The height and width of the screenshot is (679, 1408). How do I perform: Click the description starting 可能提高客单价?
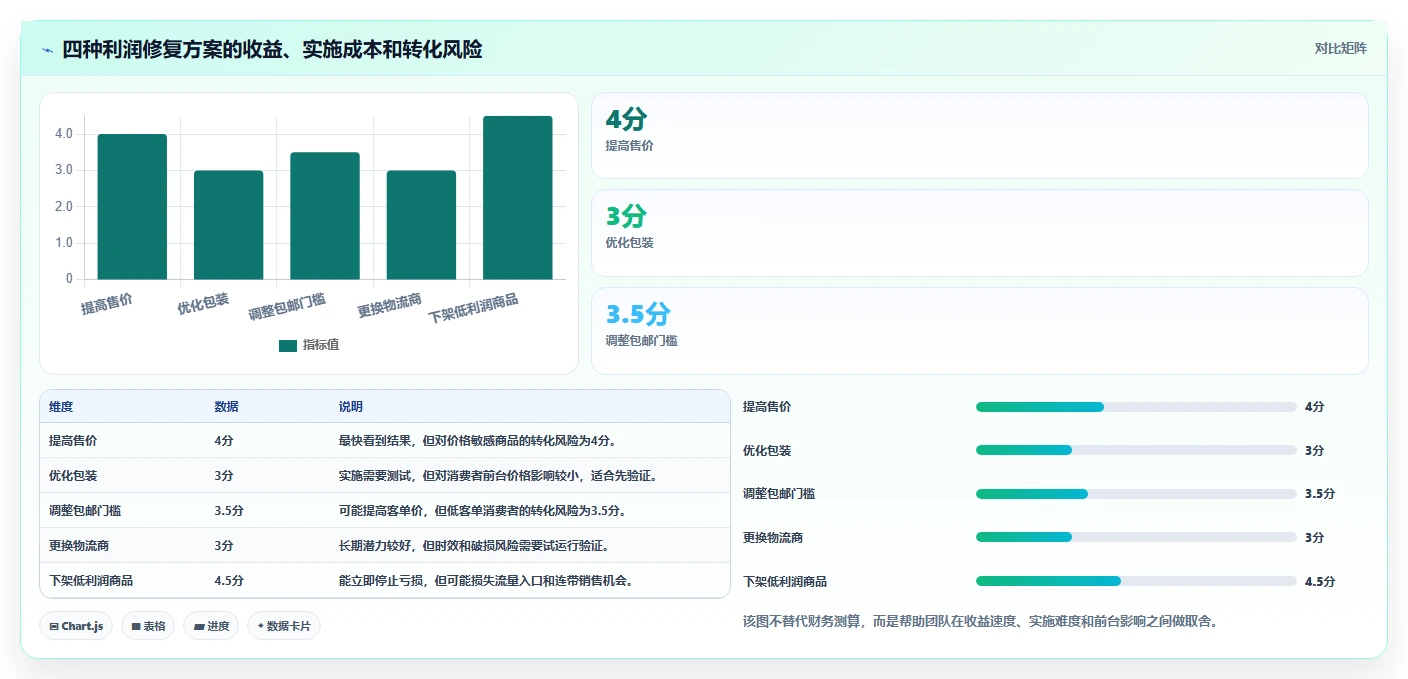pyautogui.click(x=483, y=511)
